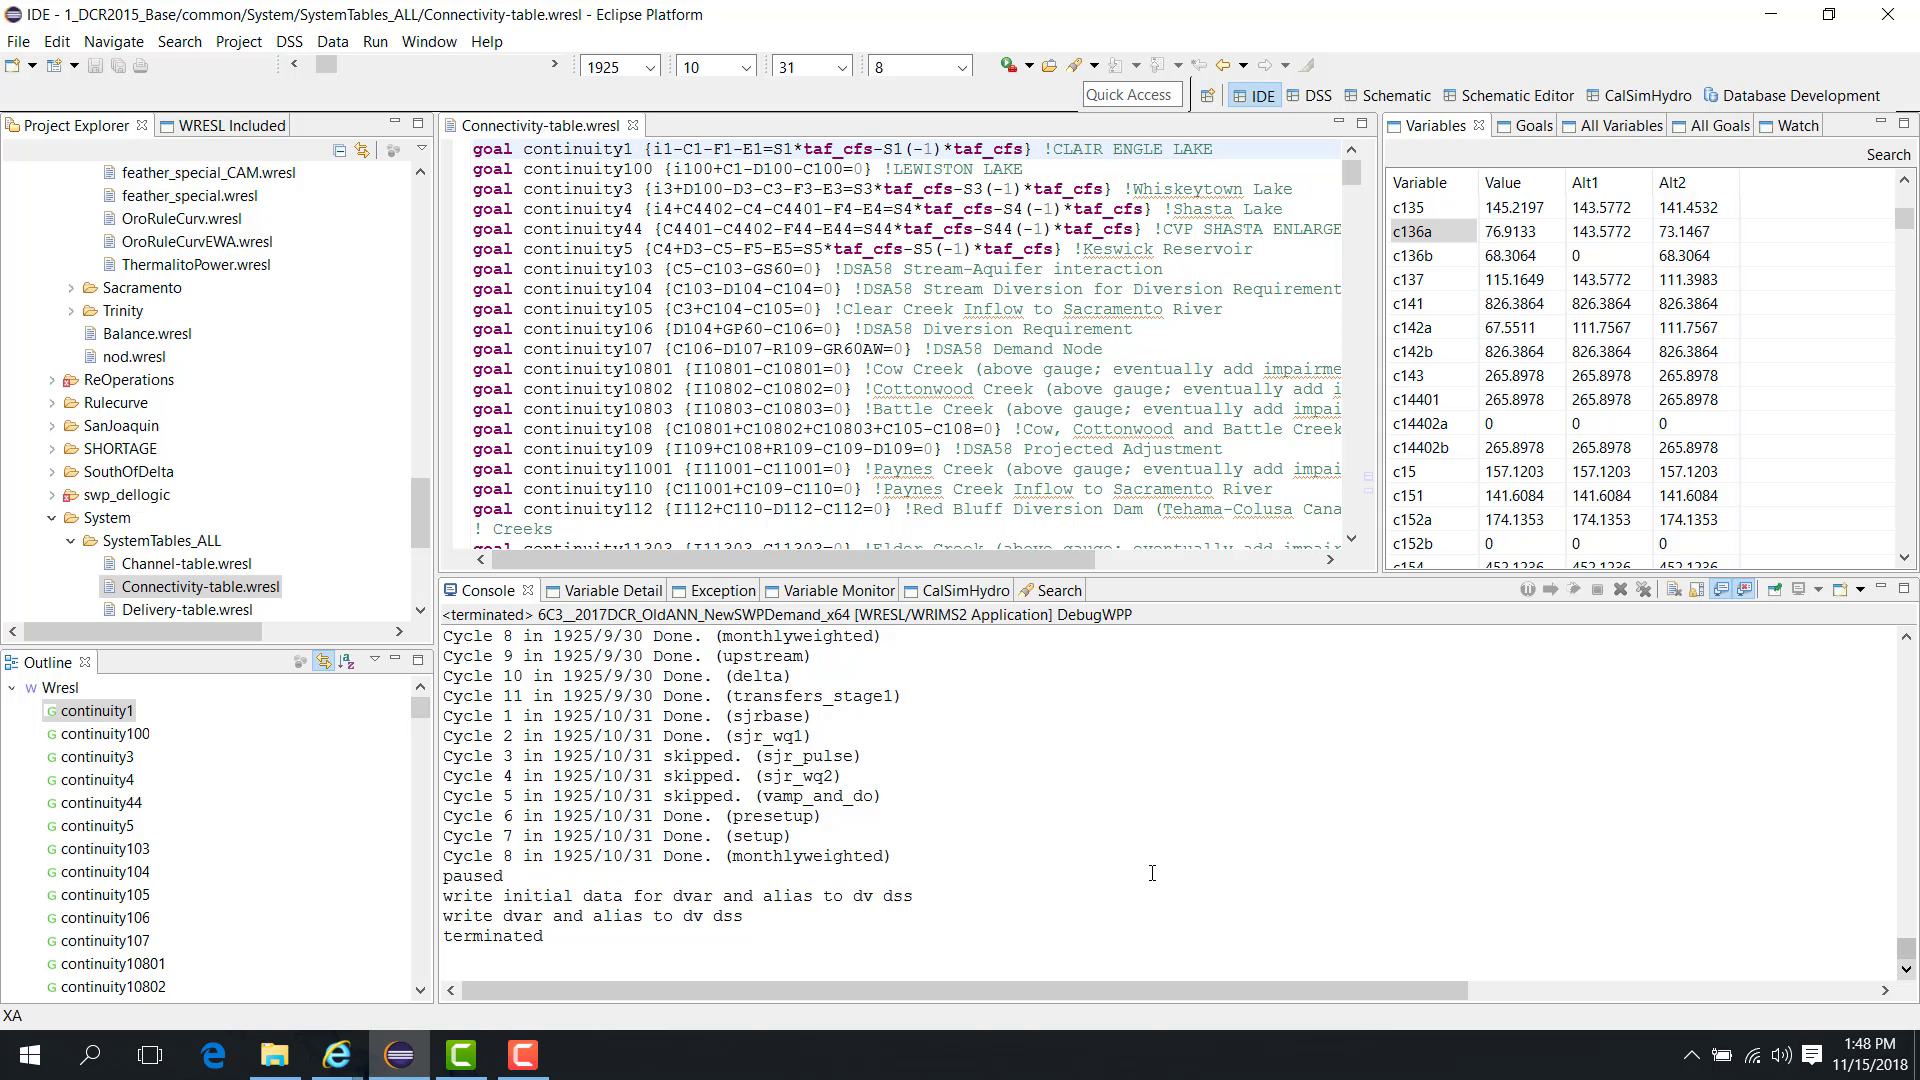Click the Open Perspective icon beside Quick Access
The image size is (1920, 1080).
click(1207, 96)
